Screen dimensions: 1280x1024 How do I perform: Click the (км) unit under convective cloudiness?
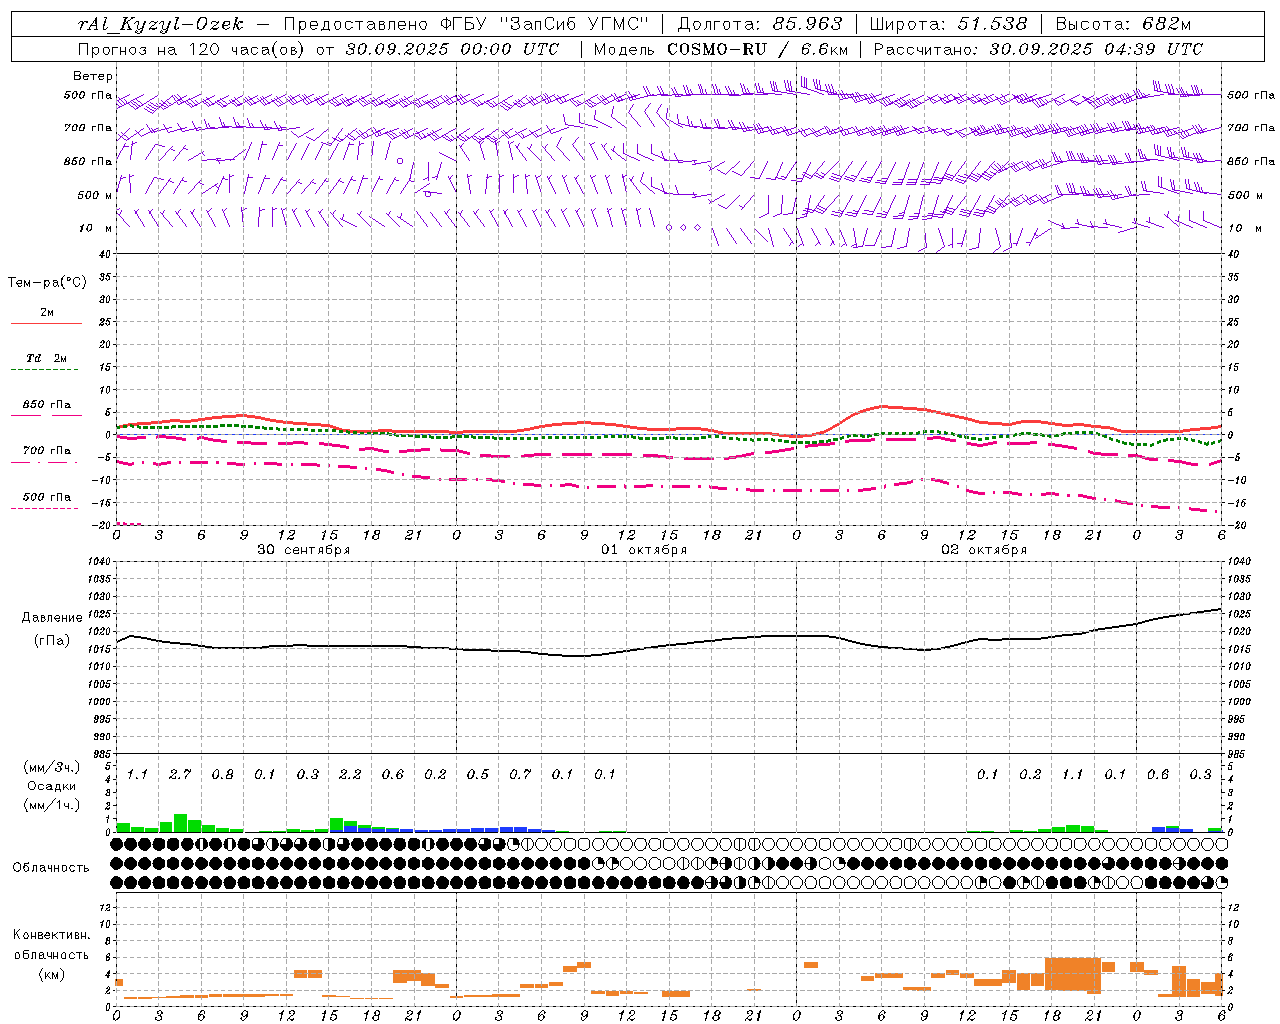pyautogui.click(x=51, y=974)
